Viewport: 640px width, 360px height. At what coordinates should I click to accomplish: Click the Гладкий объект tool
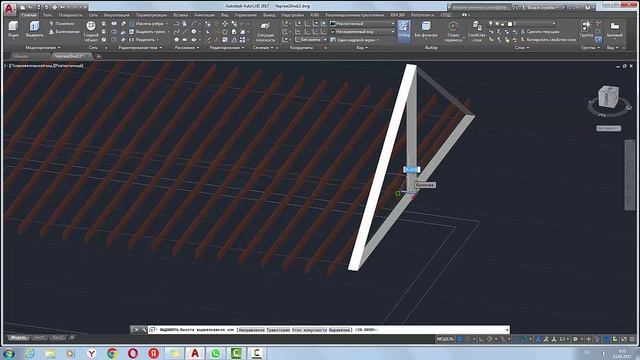pyautogui.click(x=91, y=31)
